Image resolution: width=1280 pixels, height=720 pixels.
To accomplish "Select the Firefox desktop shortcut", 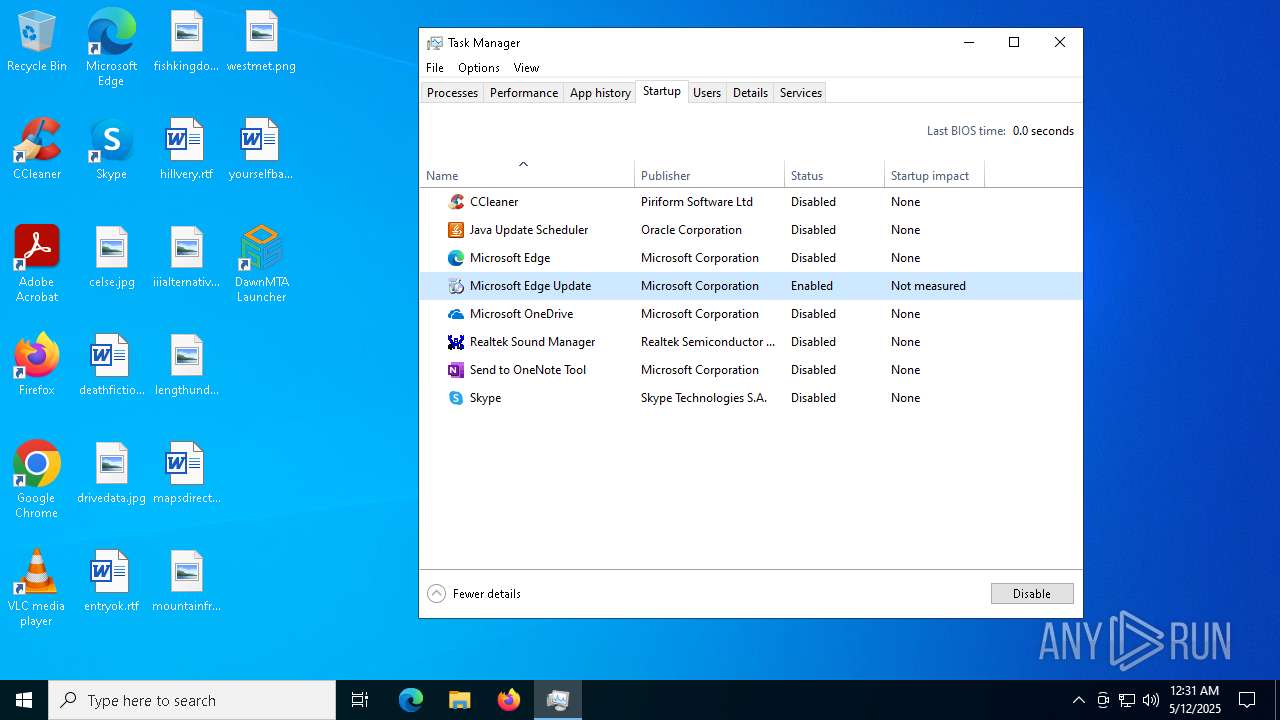I will 37,365.
